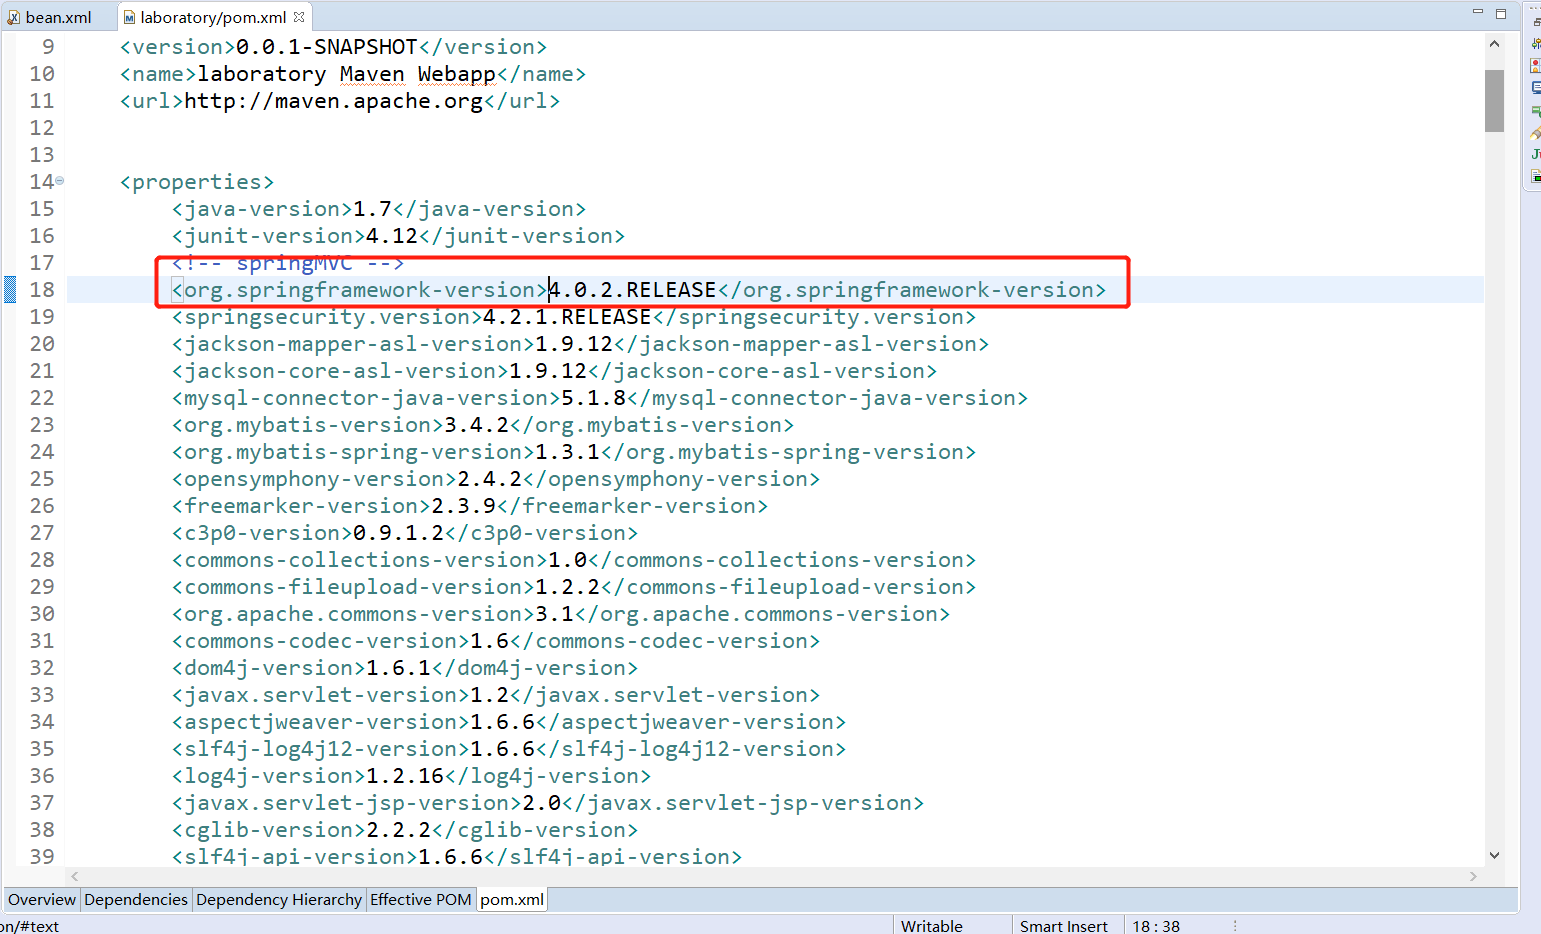The width and height of the screenshot is (1541, 934).
Task: Restore the minimized view in the right sidebar
Action: click(x=1535, y=21)
